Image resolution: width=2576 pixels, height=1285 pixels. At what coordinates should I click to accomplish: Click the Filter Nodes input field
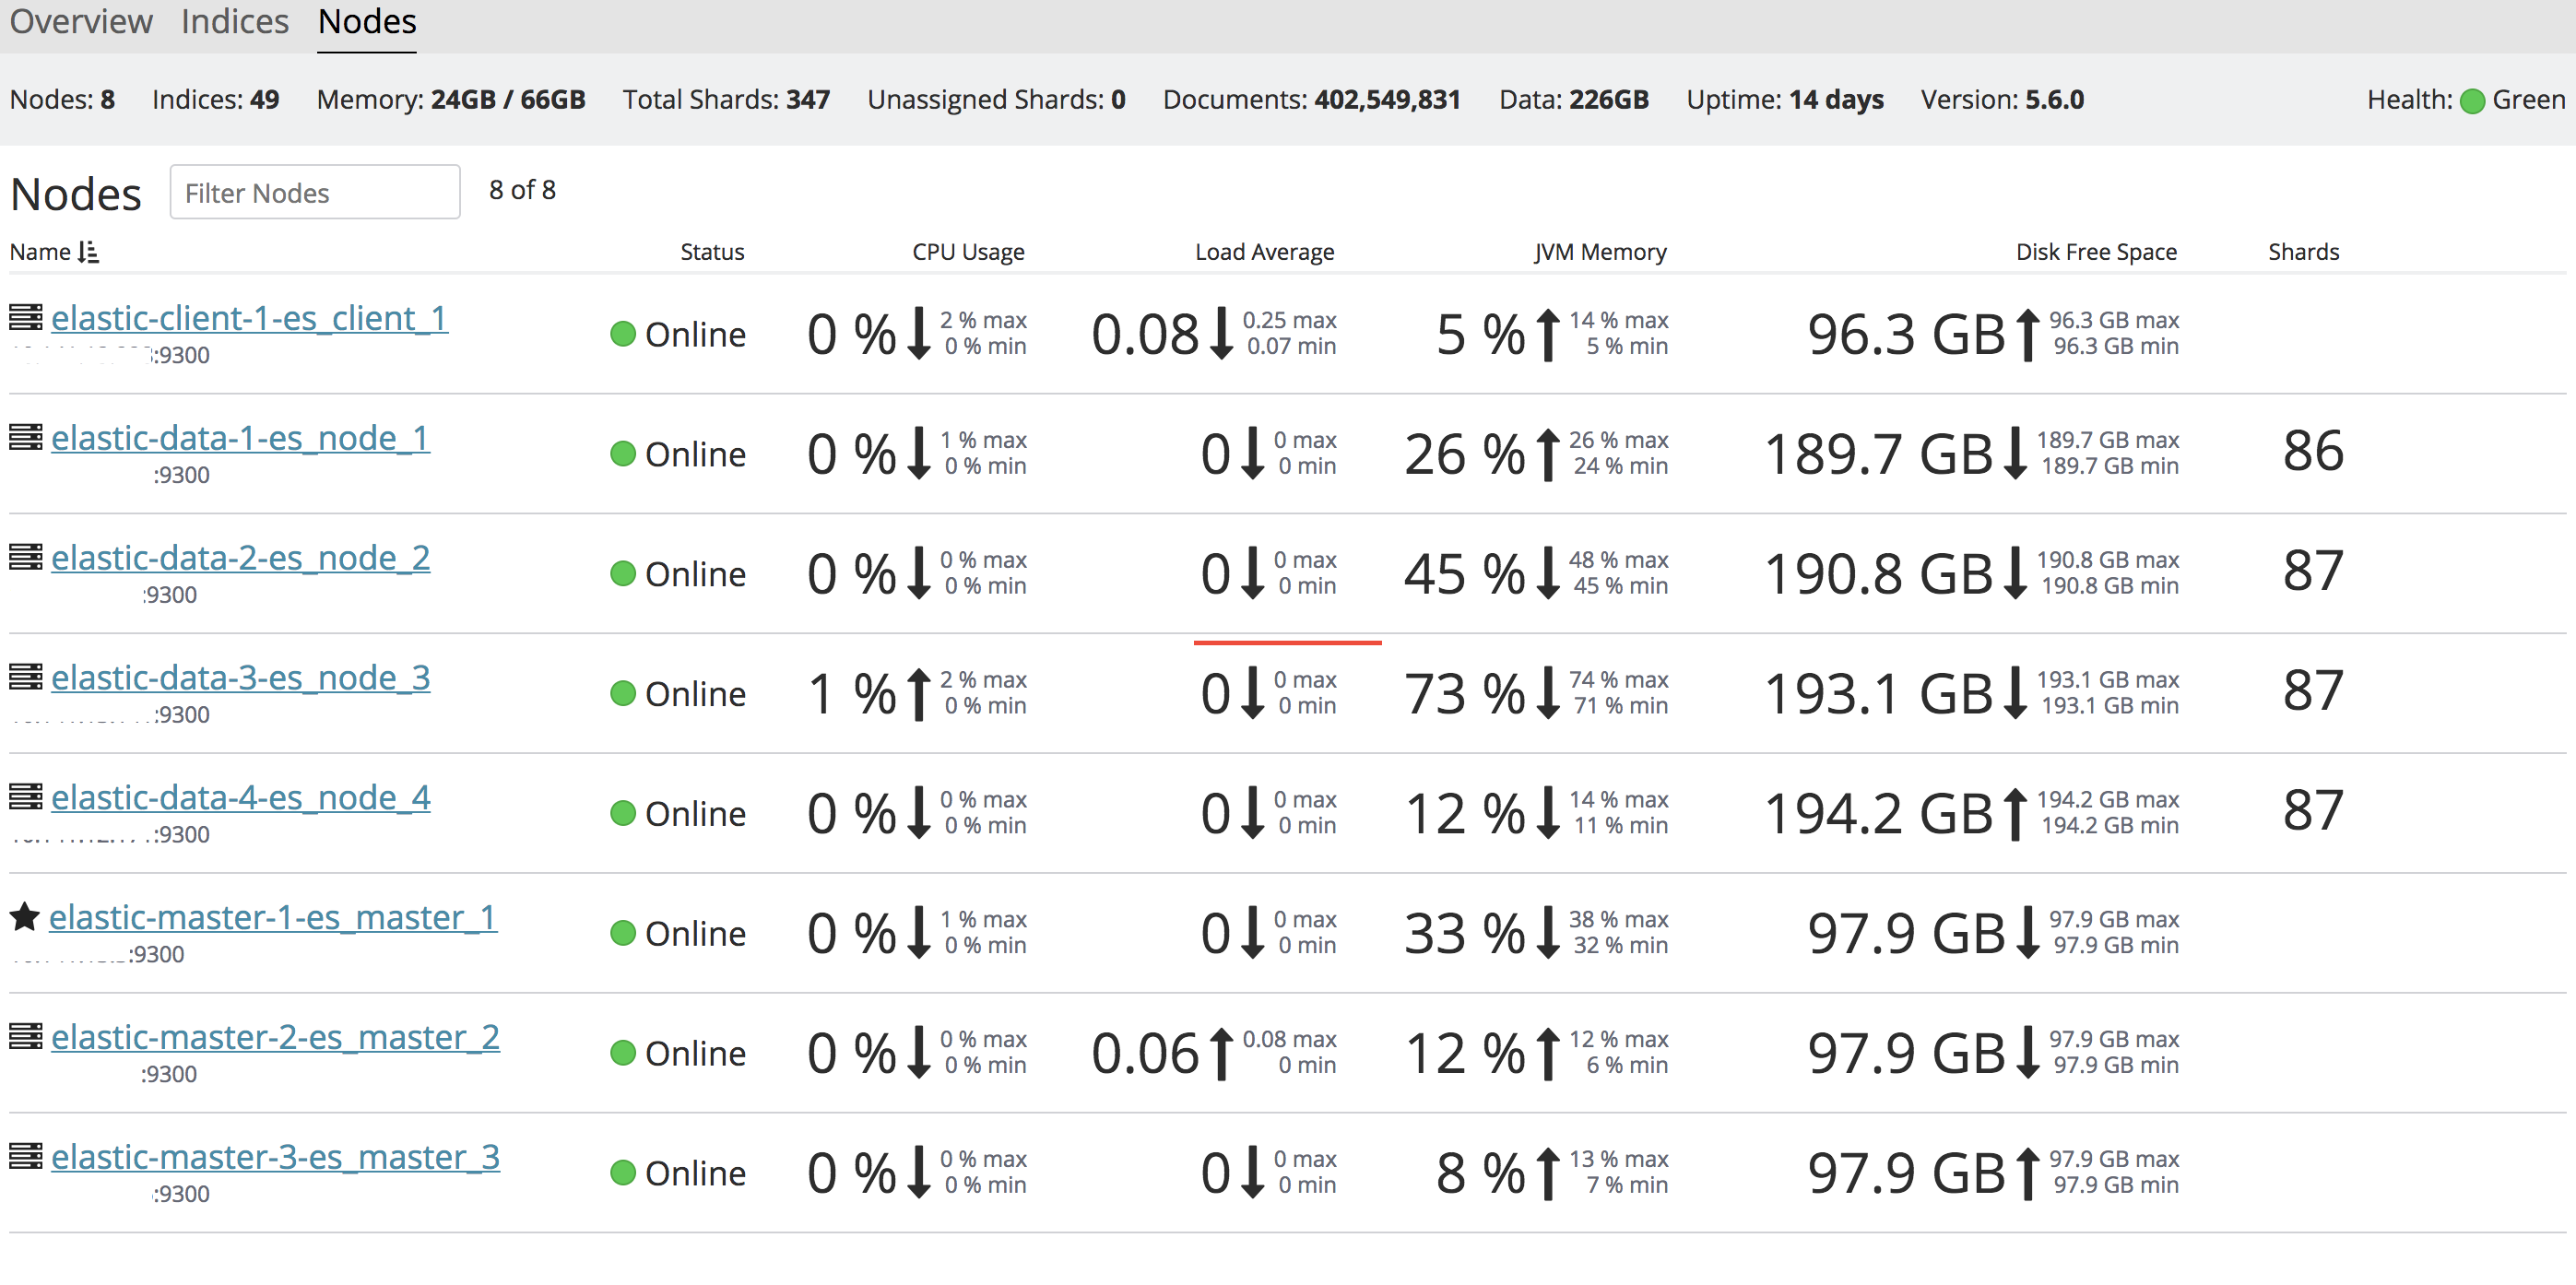[x=315, y=192]
